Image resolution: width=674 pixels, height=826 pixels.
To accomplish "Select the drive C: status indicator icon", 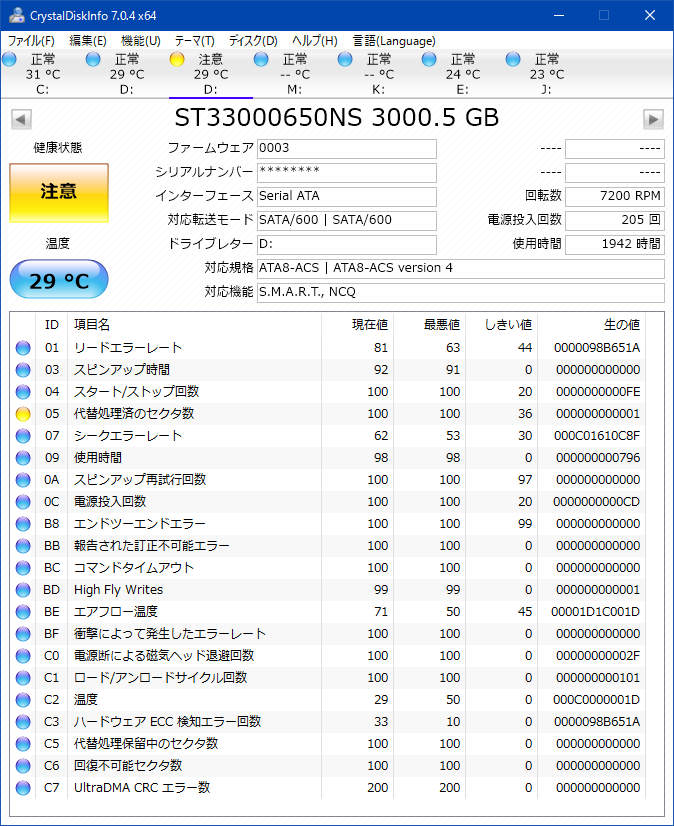I will [11, 60].
